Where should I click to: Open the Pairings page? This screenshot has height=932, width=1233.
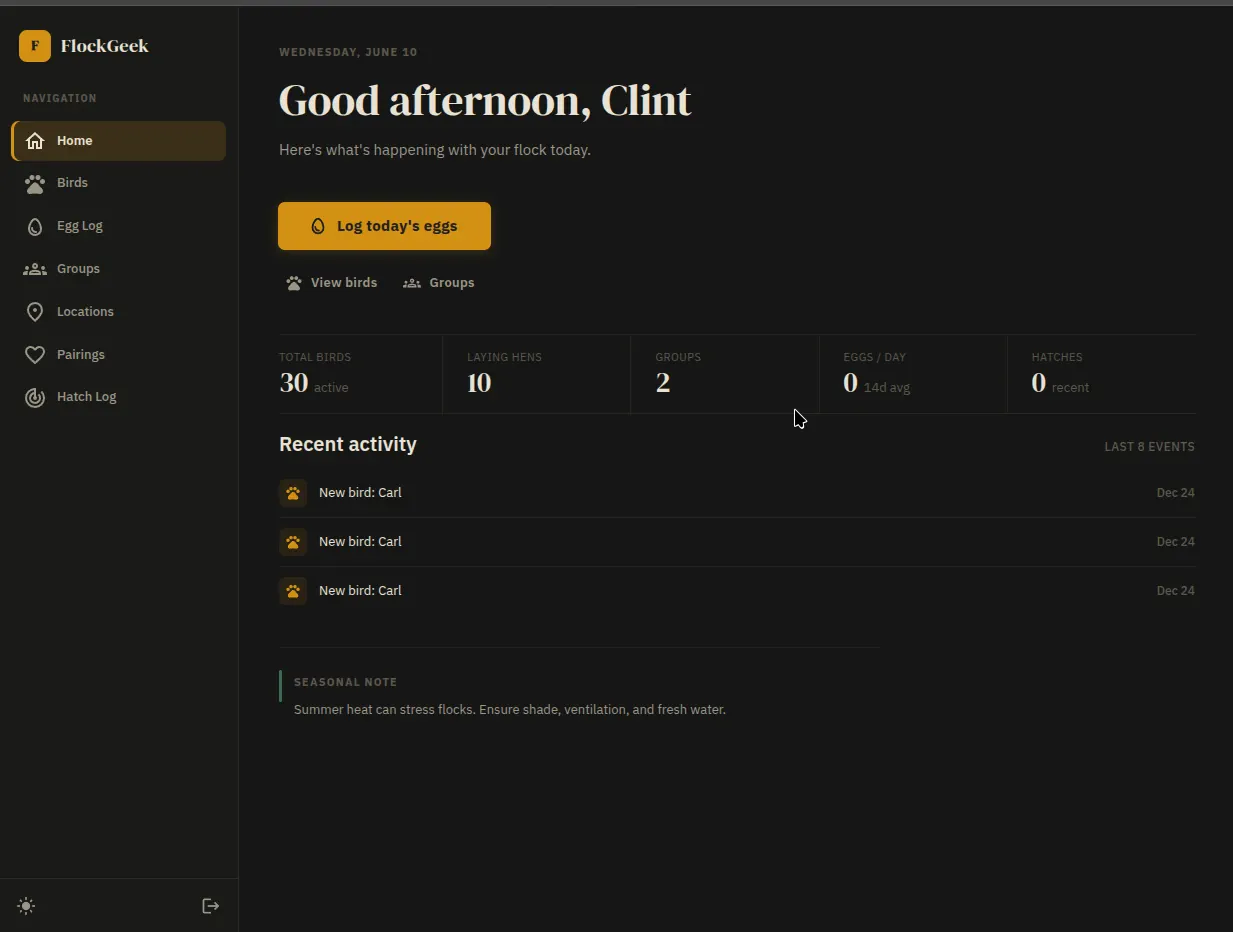pyautogui.click(x=118, y=355)
